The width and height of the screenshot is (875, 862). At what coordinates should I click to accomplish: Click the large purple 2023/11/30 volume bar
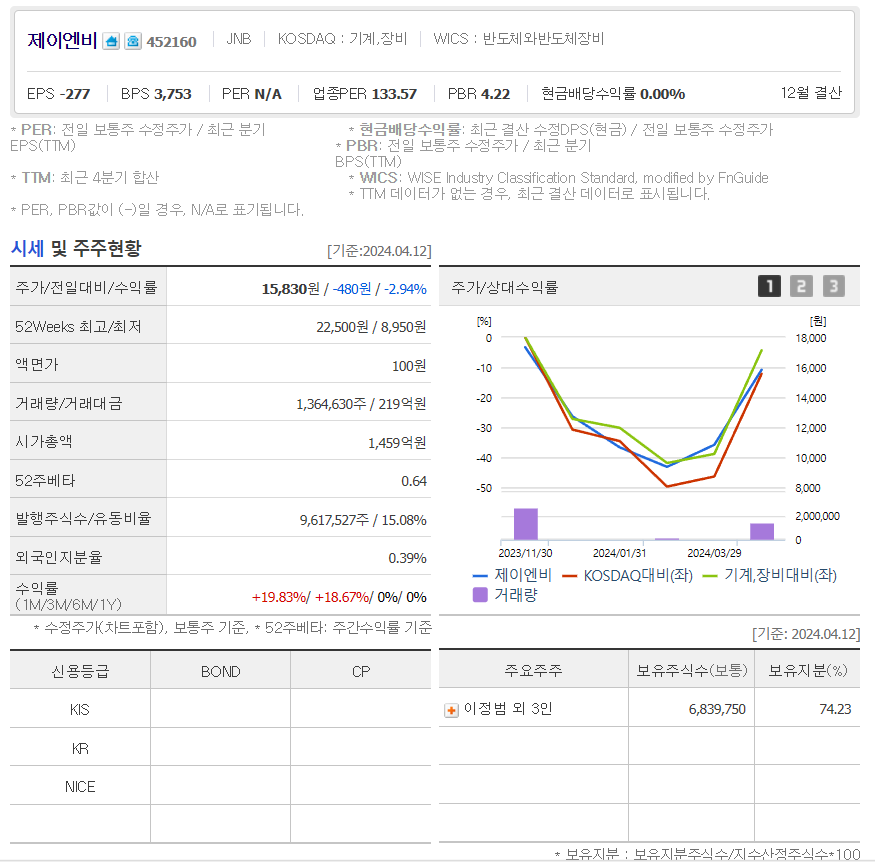point(526,524)
